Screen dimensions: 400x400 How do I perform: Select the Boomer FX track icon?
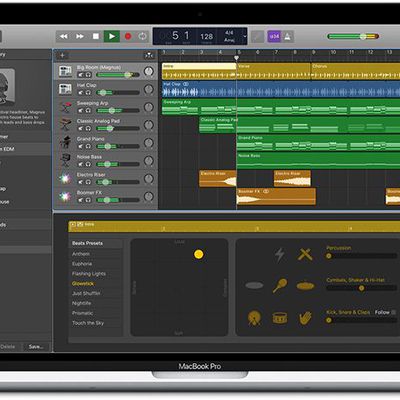pos(65,197)
